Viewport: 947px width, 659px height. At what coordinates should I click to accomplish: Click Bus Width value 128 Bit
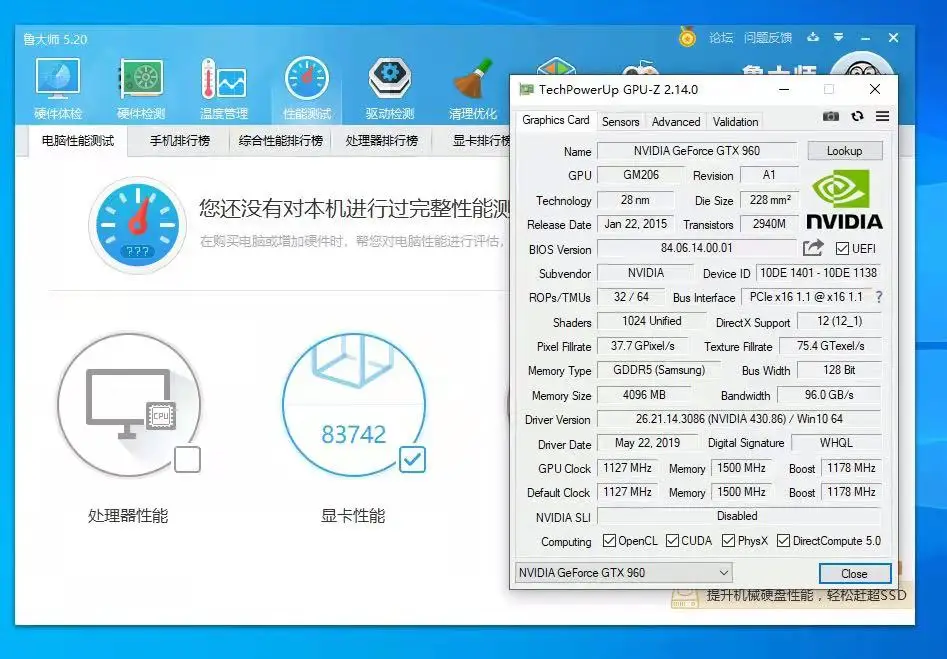click(839, 370)
